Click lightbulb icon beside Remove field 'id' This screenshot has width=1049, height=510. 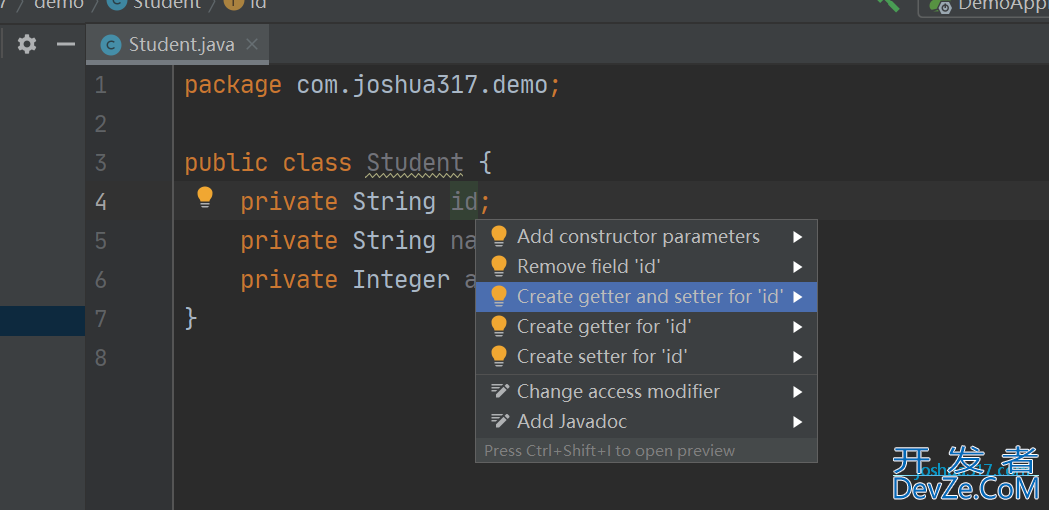pos(499,266)
